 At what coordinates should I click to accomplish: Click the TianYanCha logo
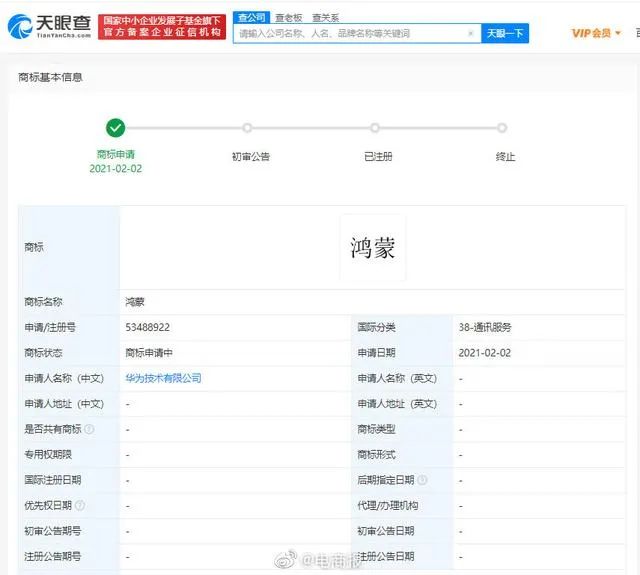point(49,26)
